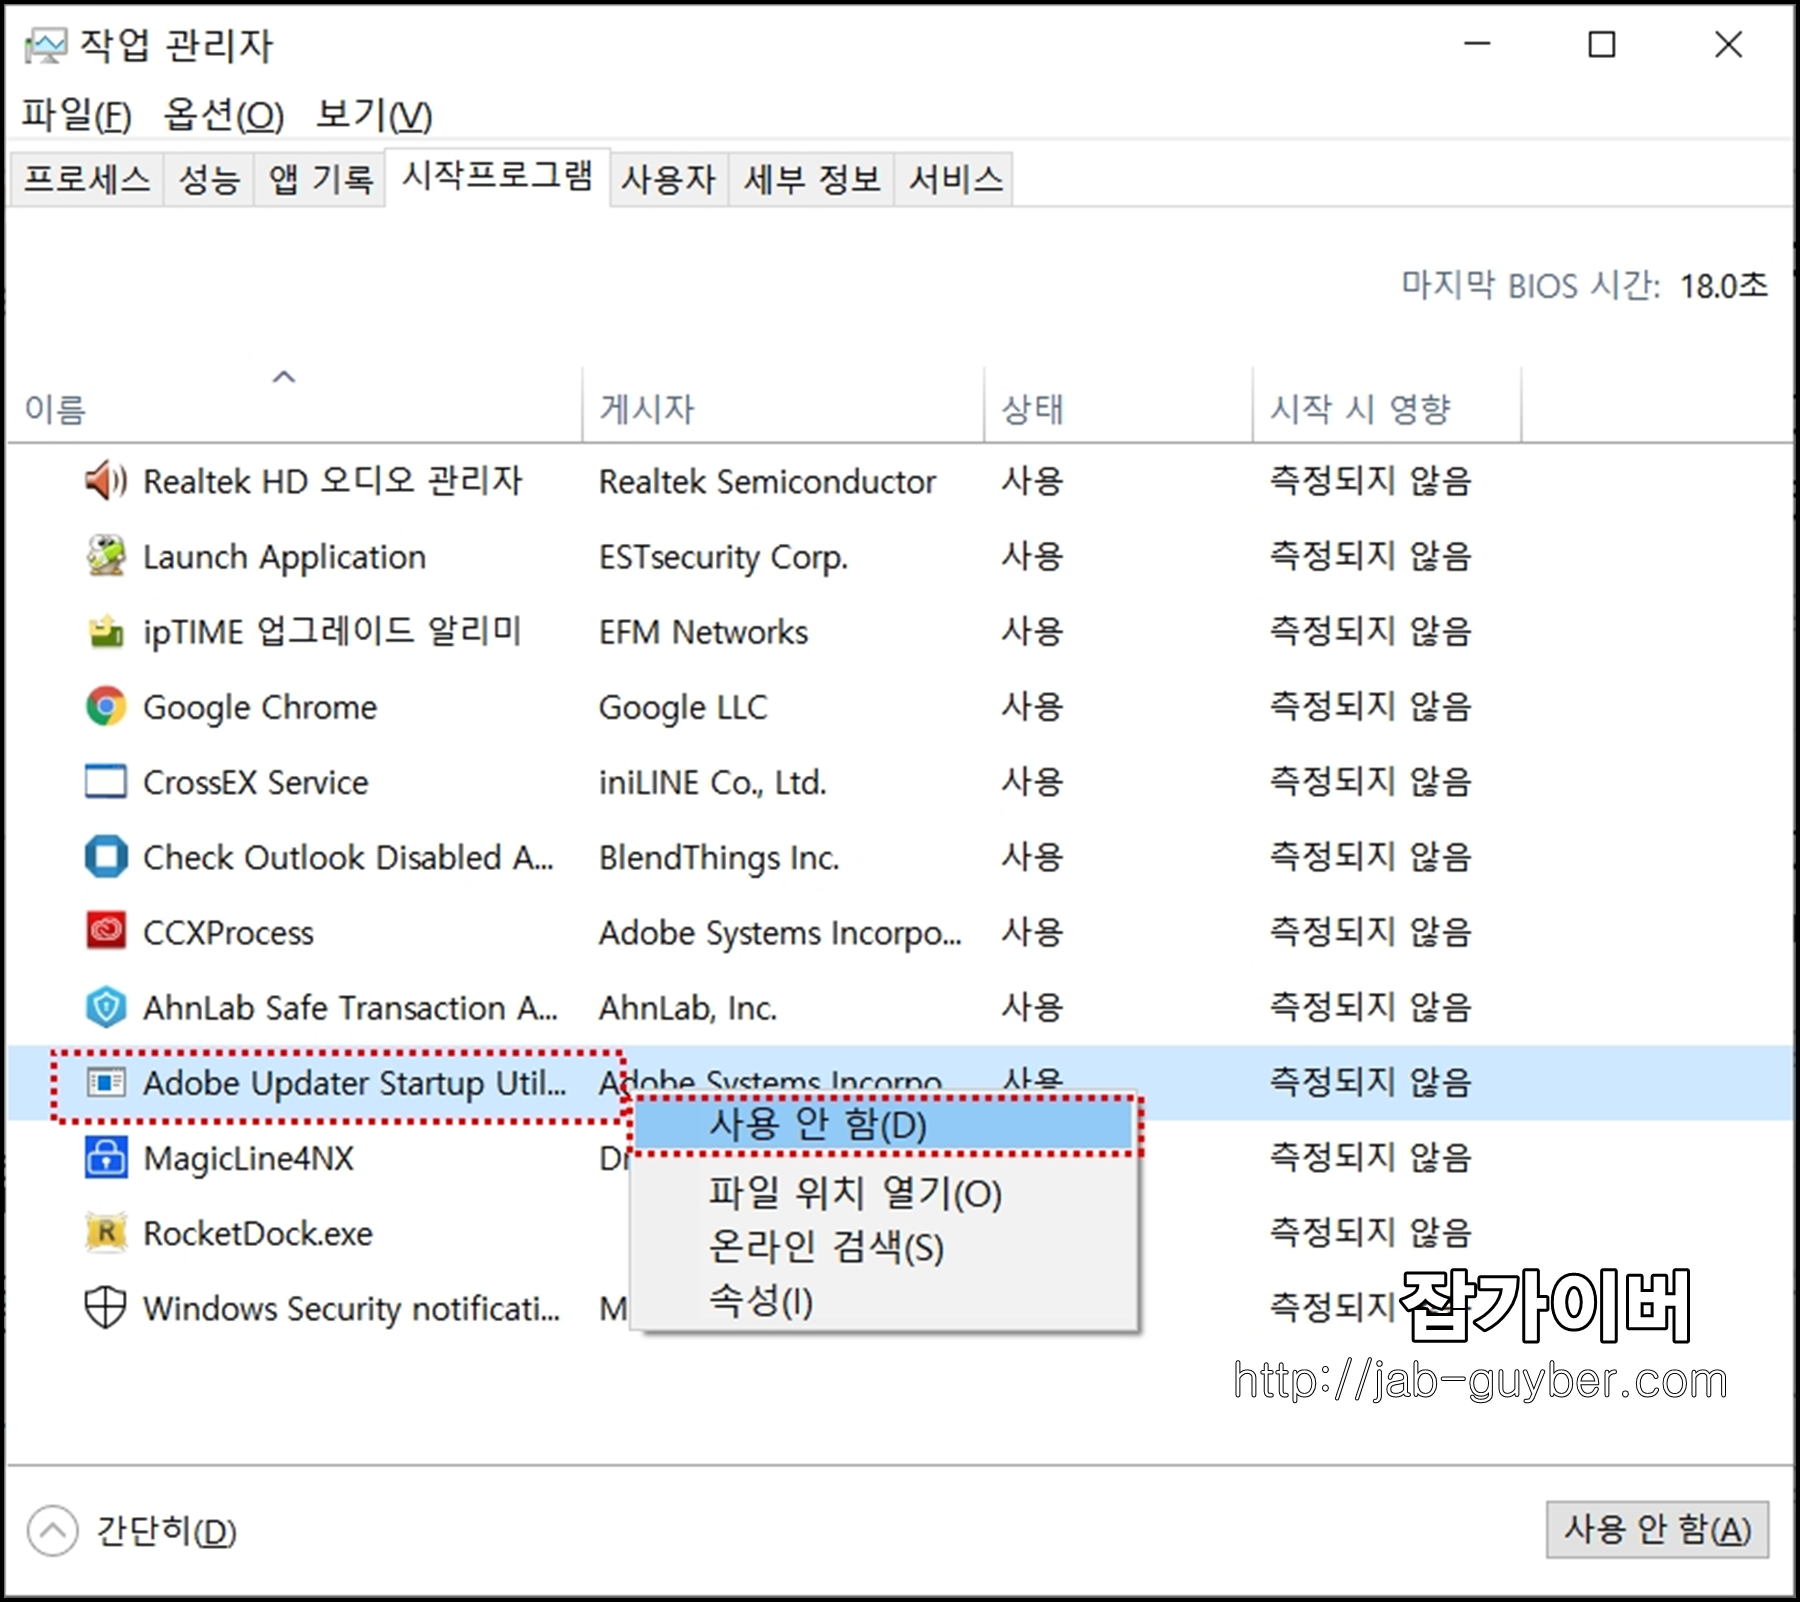Click the Check Outlook Disabled icon
The image size is (1800, 1602).
(x=105, y=857)
